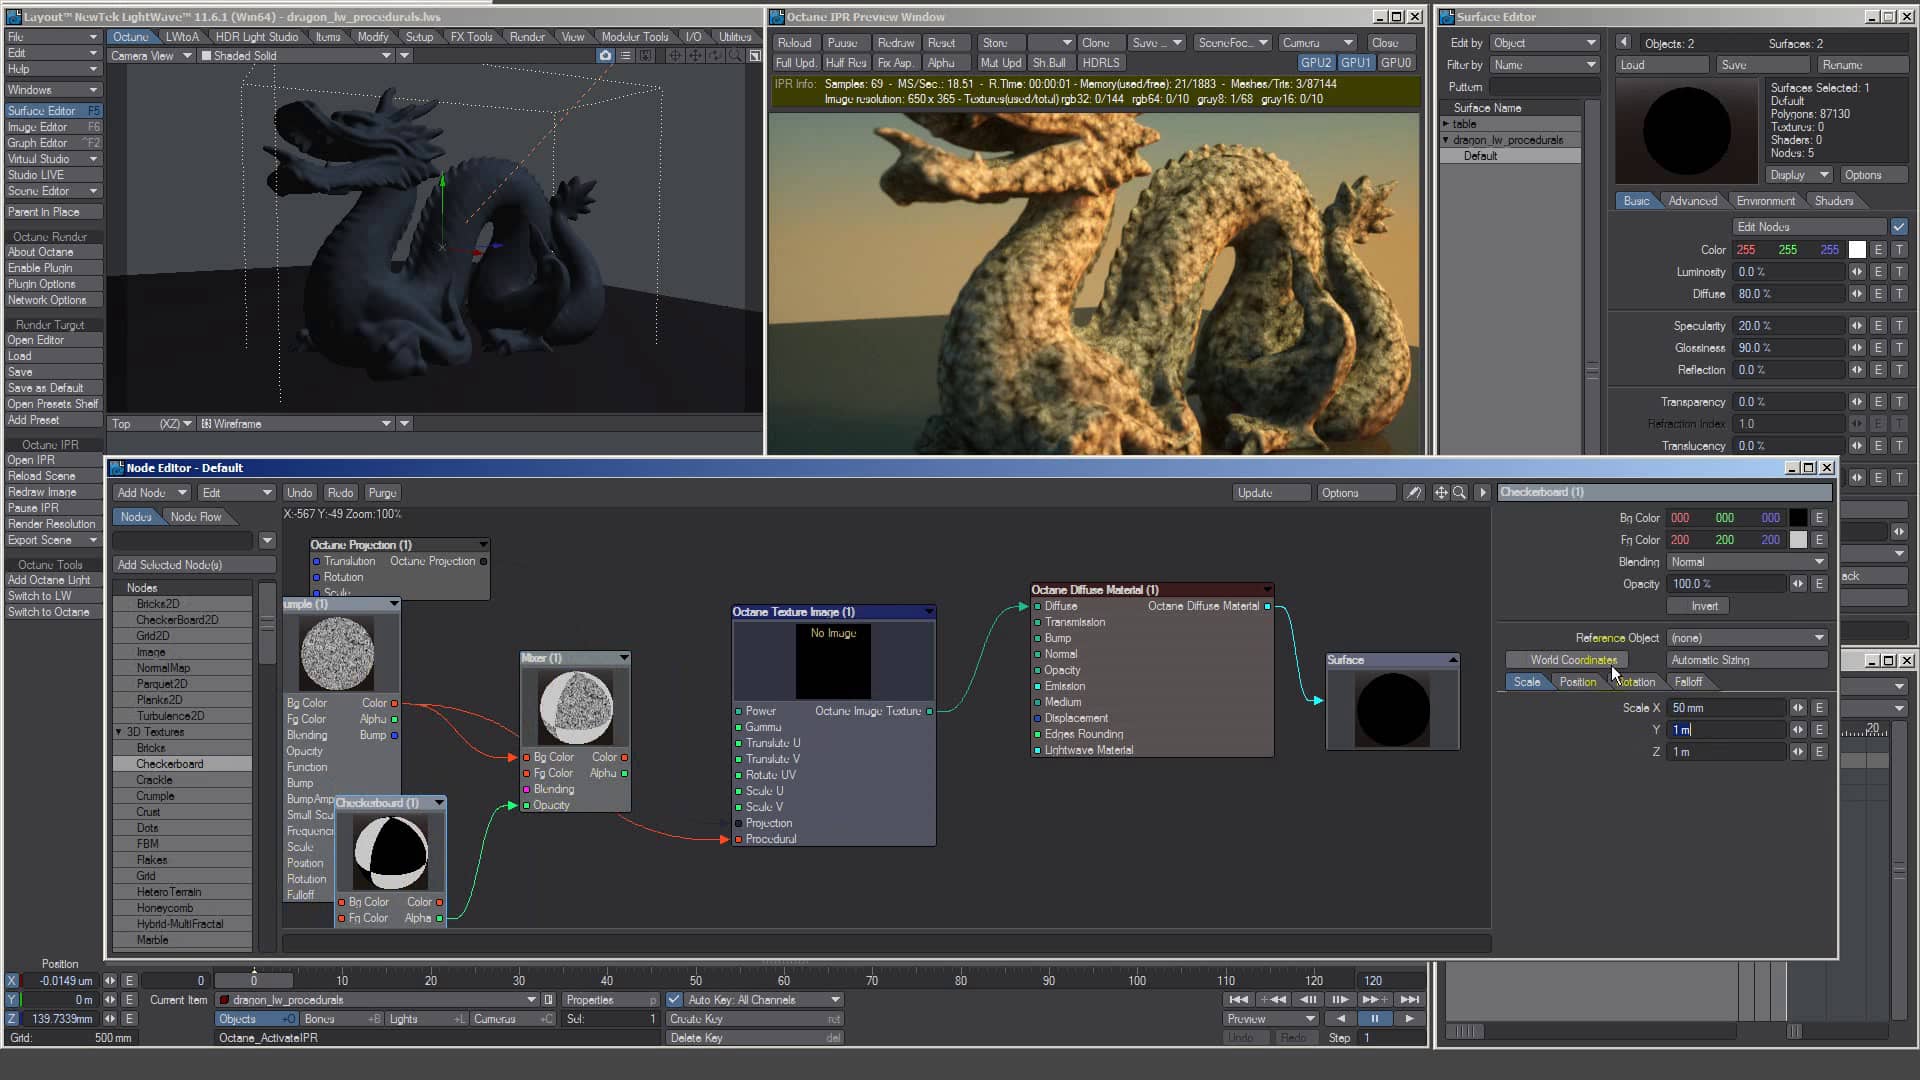1920x1080 pixels.
Task: Open the Blending dropdown set to Normal
Action: click(x=1745, y=561)
